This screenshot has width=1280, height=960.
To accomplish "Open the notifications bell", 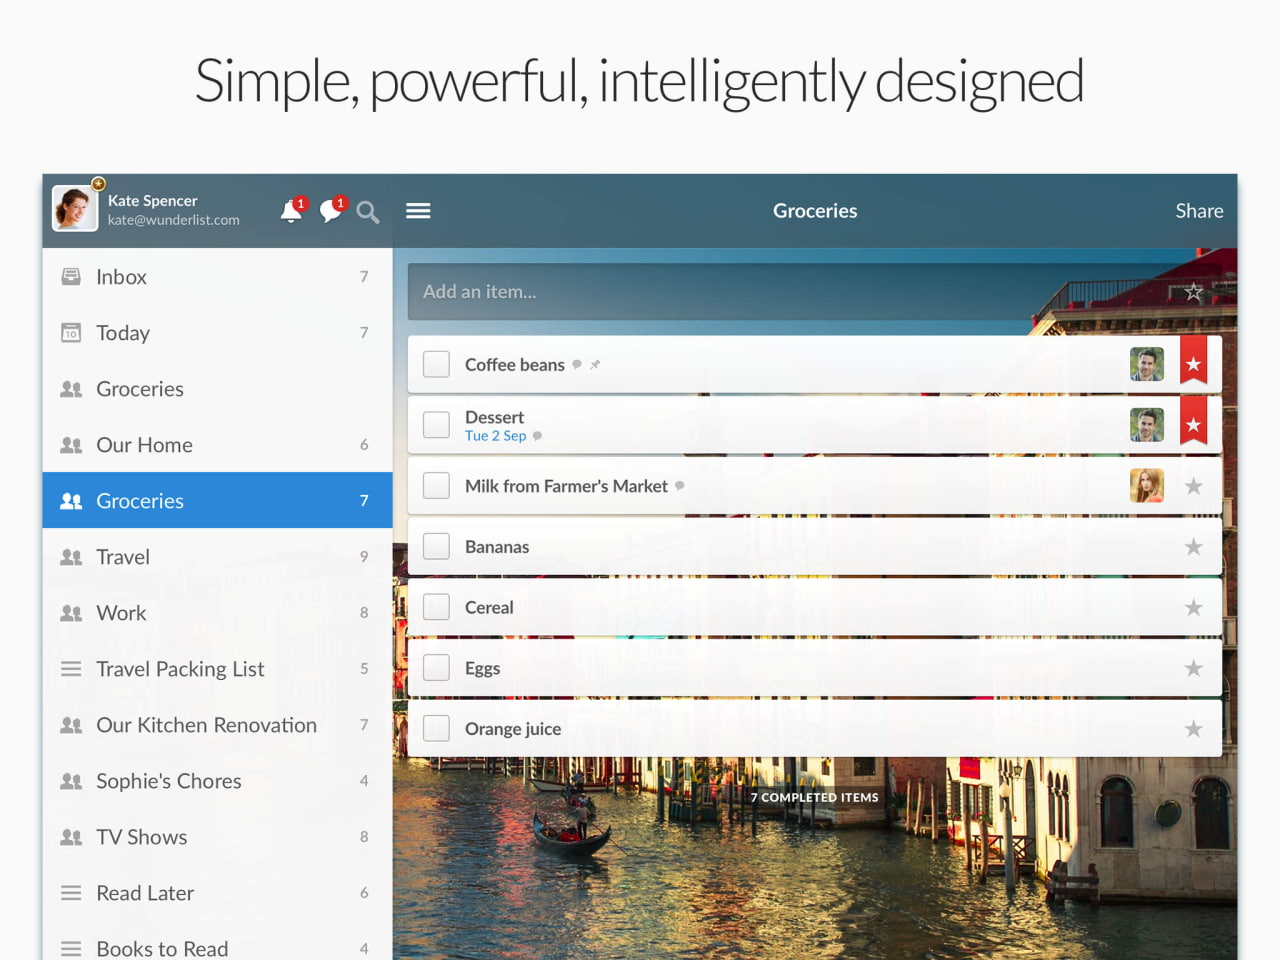I will tap(291, 211).
